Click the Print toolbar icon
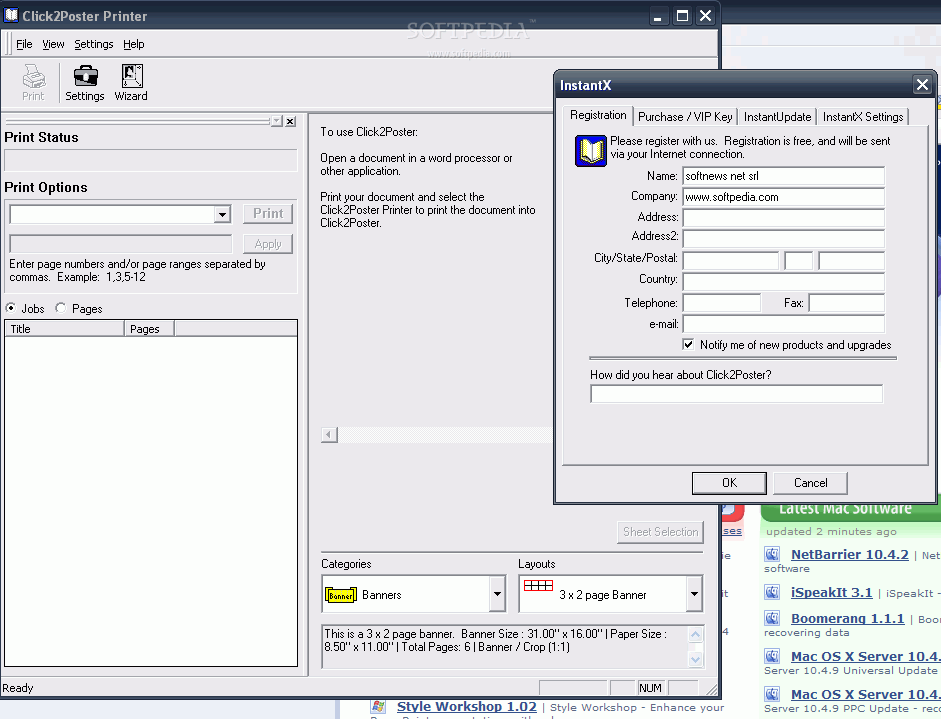The height and width of the screenshot is (719, 941). pos(34,83)
